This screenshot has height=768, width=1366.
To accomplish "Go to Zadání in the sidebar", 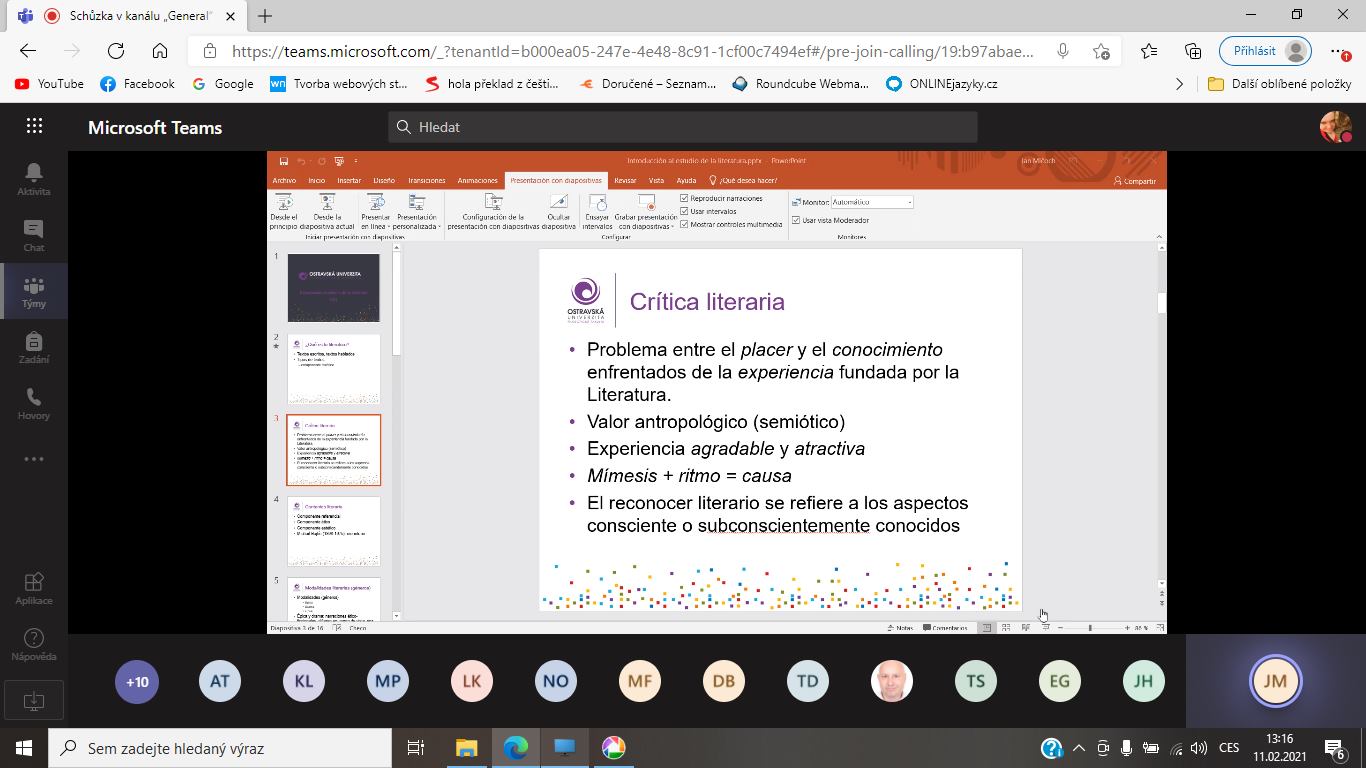I will pyautogui.click(x=34, y=347).
